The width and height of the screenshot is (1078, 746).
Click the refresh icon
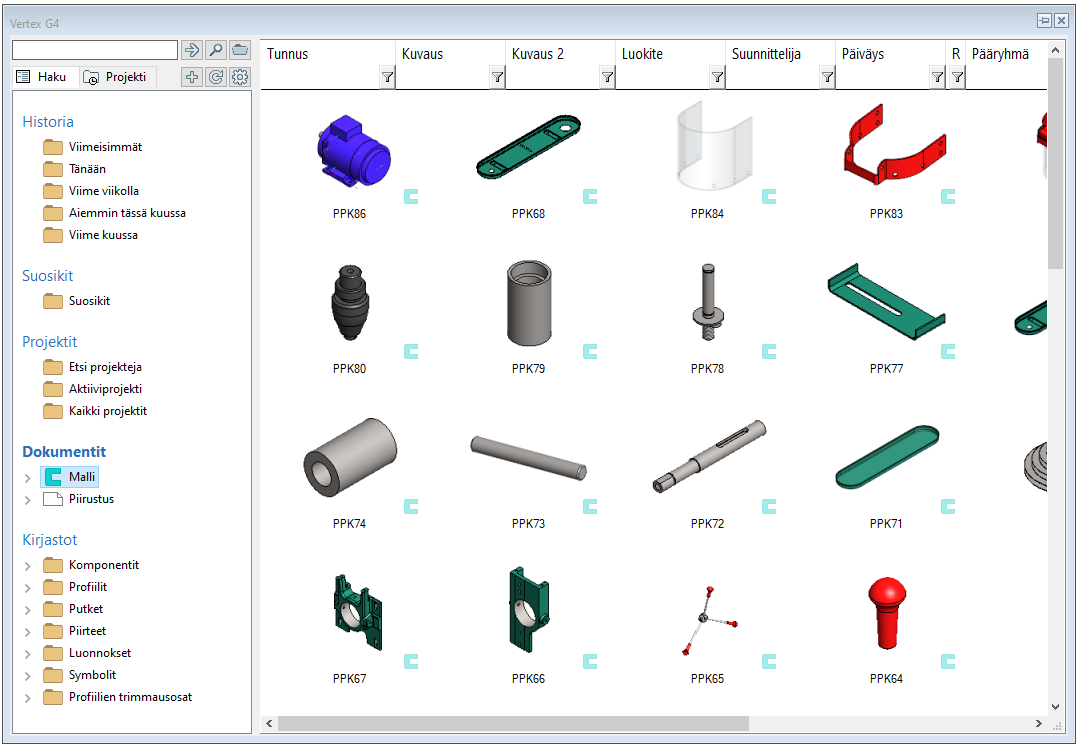[216, 77]
